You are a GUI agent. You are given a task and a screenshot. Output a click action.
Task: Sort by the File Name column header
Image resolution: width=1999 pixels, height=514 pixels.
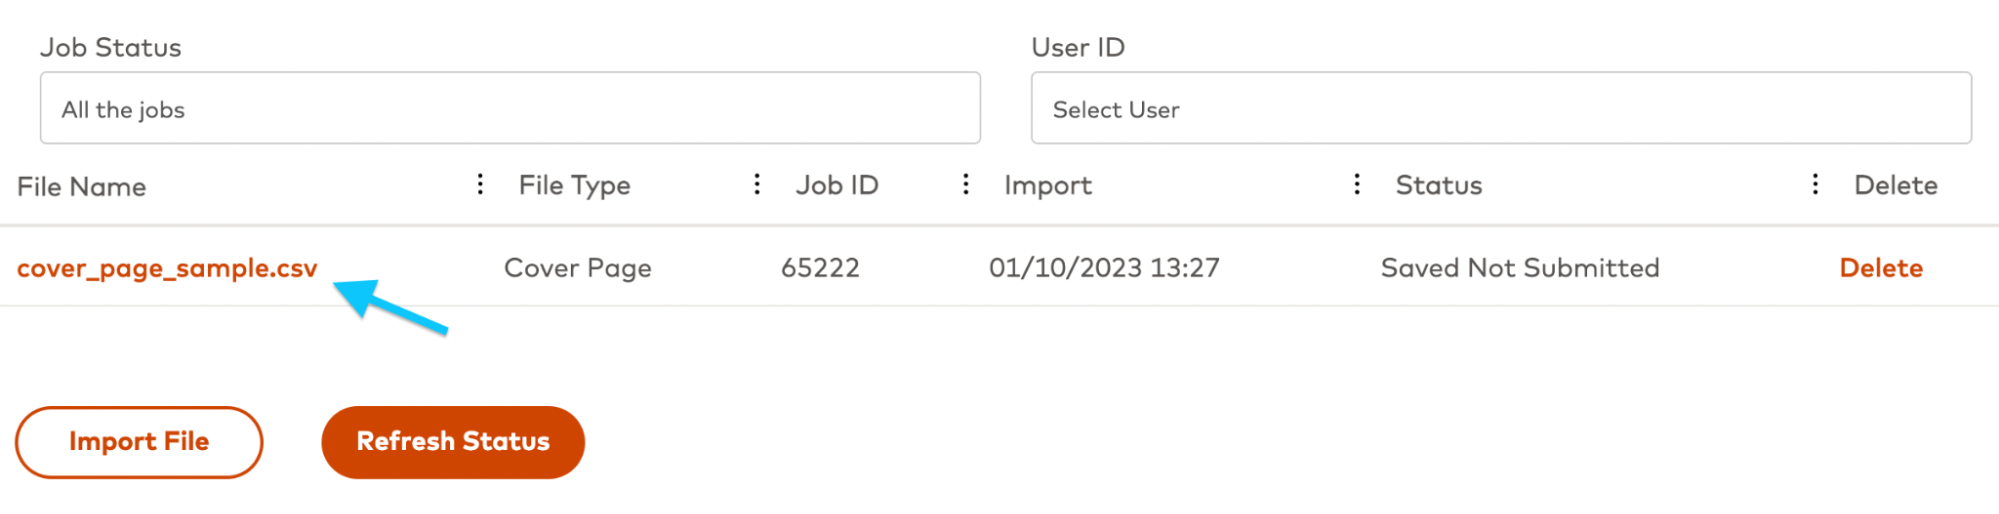[82, 187]
